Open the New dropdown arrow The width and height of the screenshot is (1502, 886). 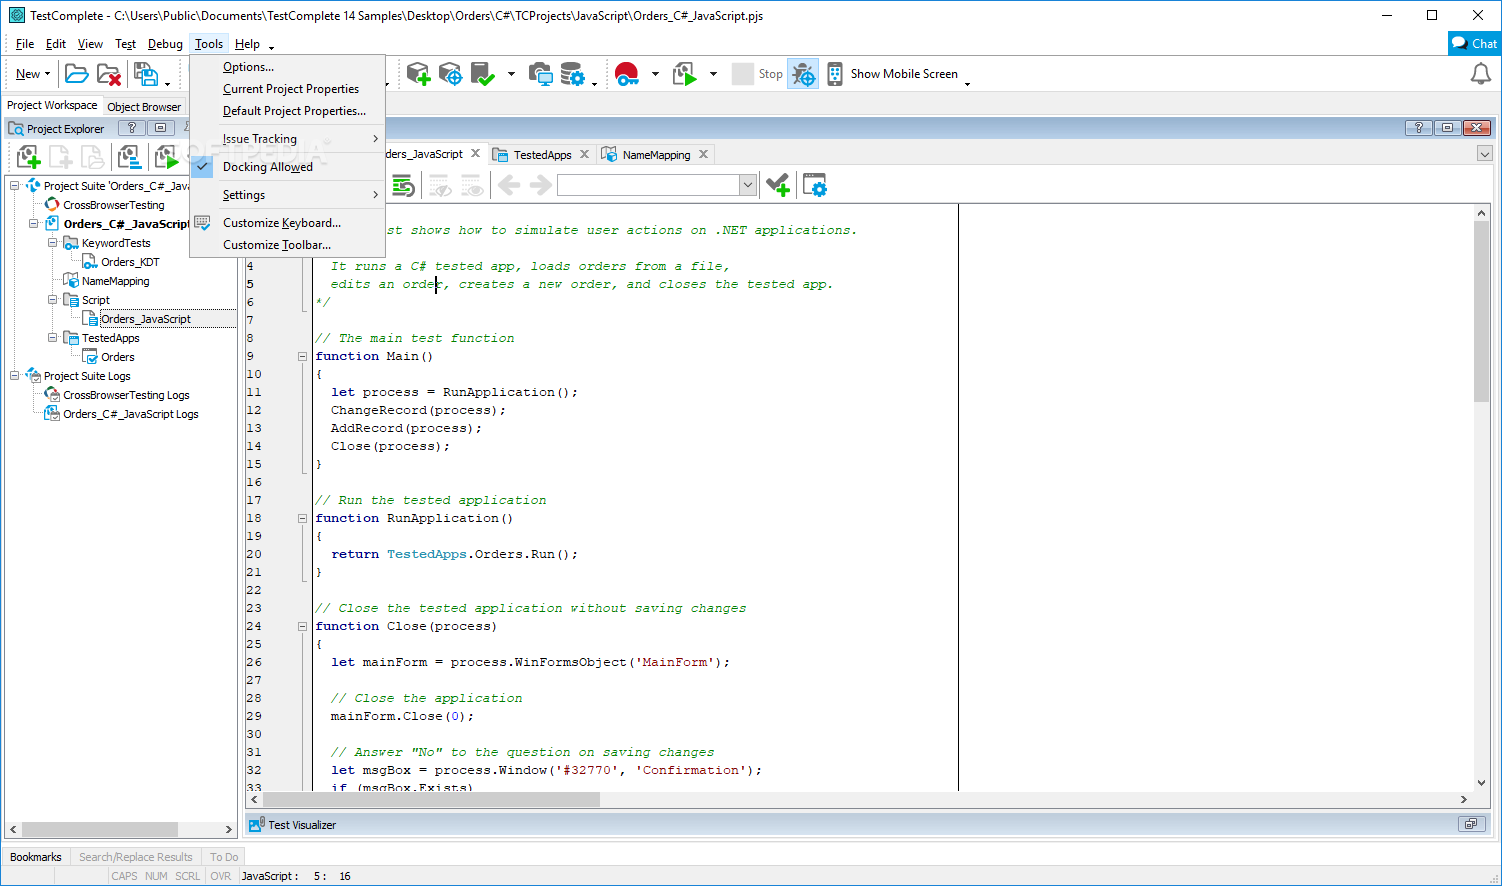(x=47, y=74)
